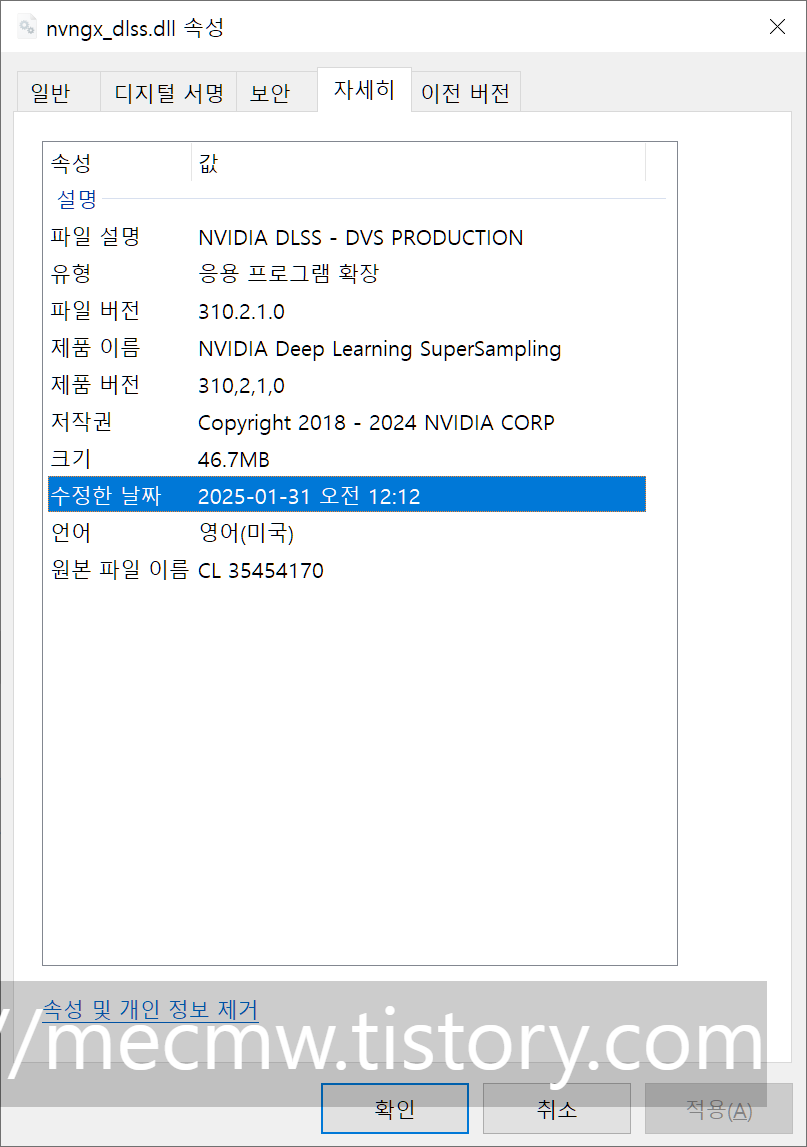Select the 자세히 tab

click(364, 90)
